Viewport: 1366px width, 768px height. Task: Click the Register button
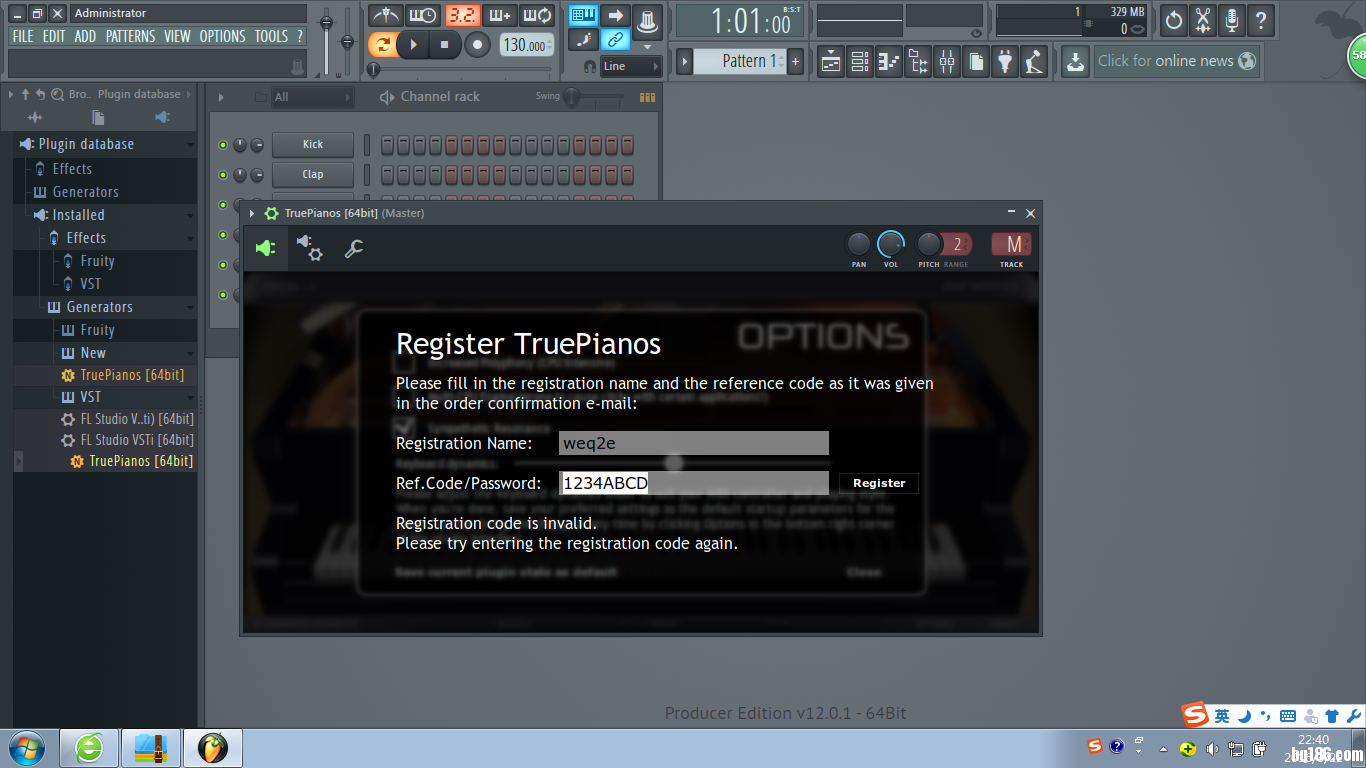[879, 483]
